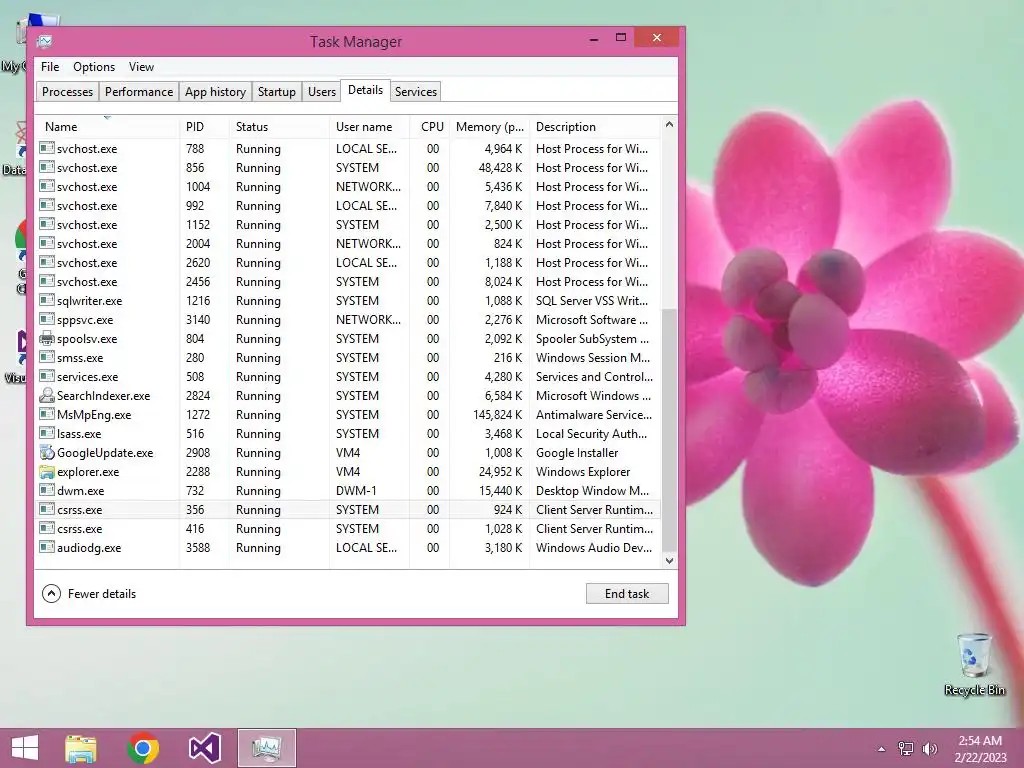Sort by the CPU column header
The image size is (1024, 768).
430,127
